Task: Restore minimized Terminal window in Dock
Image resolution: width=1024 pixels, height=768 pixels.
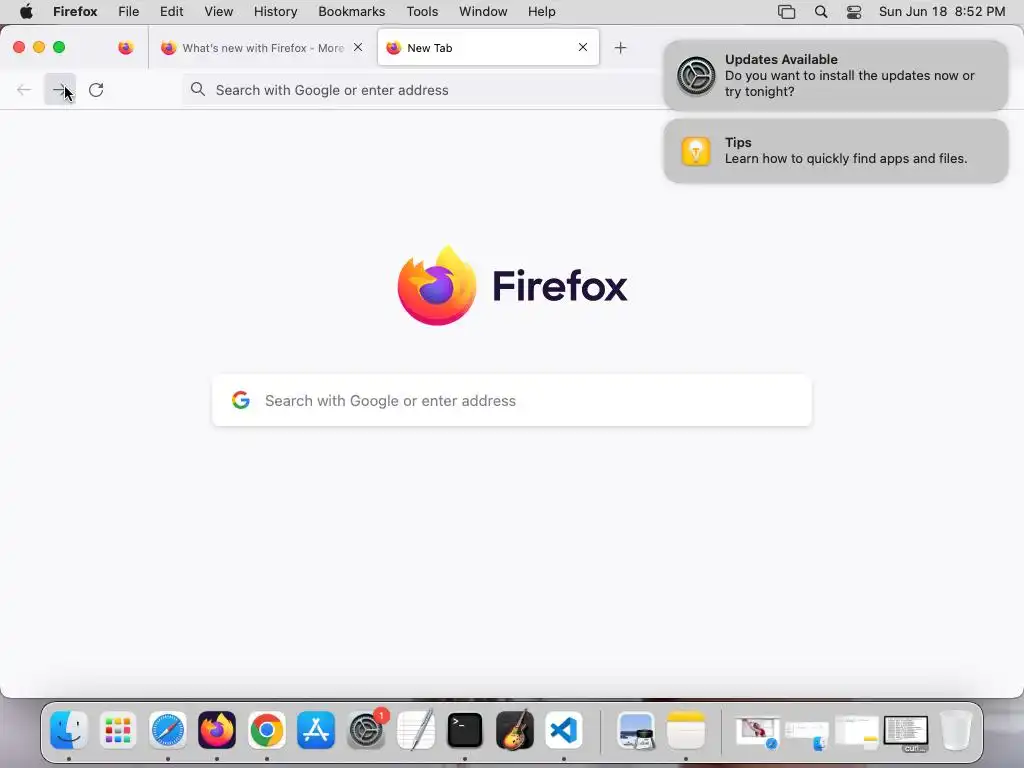Action: click(x=906, y=733)
